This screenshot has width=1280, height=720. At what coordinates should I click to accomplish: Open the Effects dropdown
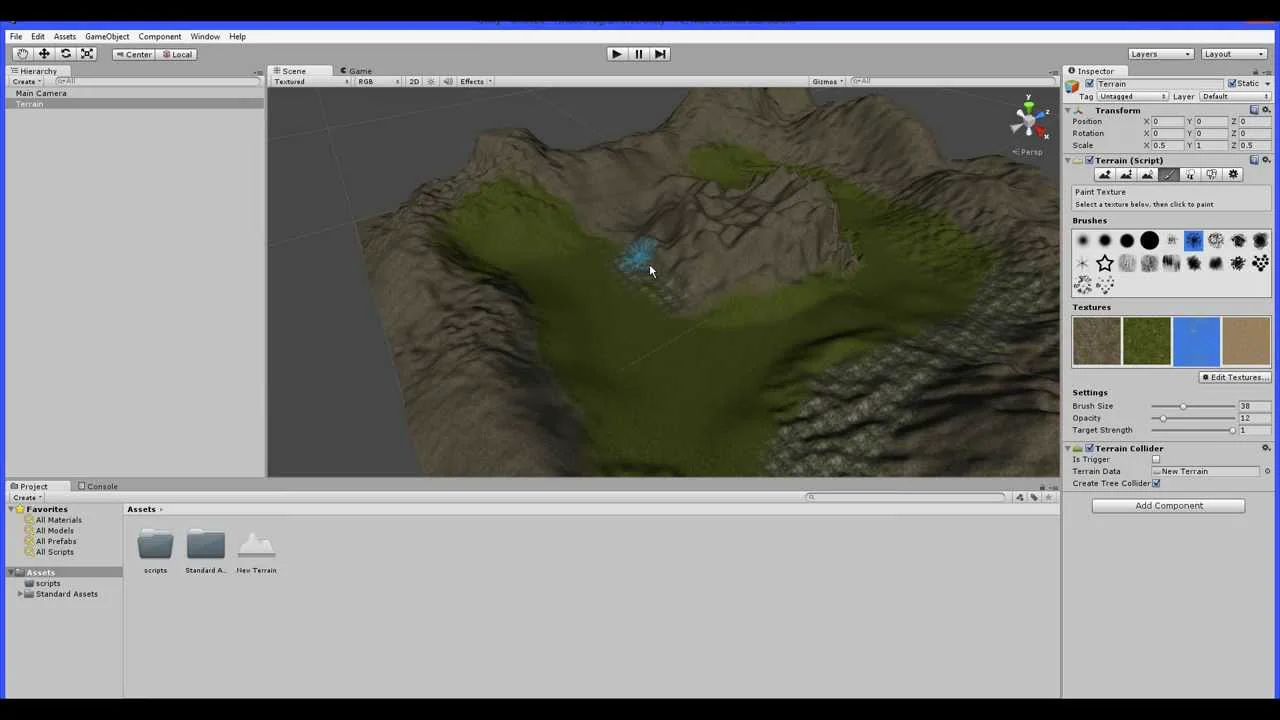pyautogui.click(x=476, y=81)
